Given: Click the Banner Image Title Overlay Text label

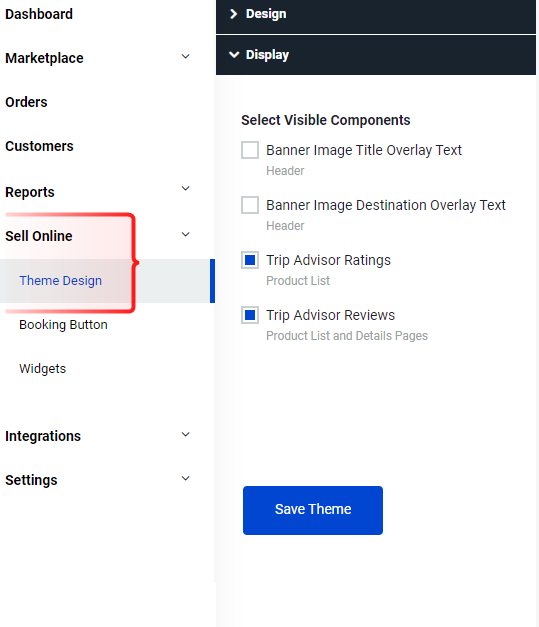Looking at the screenshot, I should 364,150.
